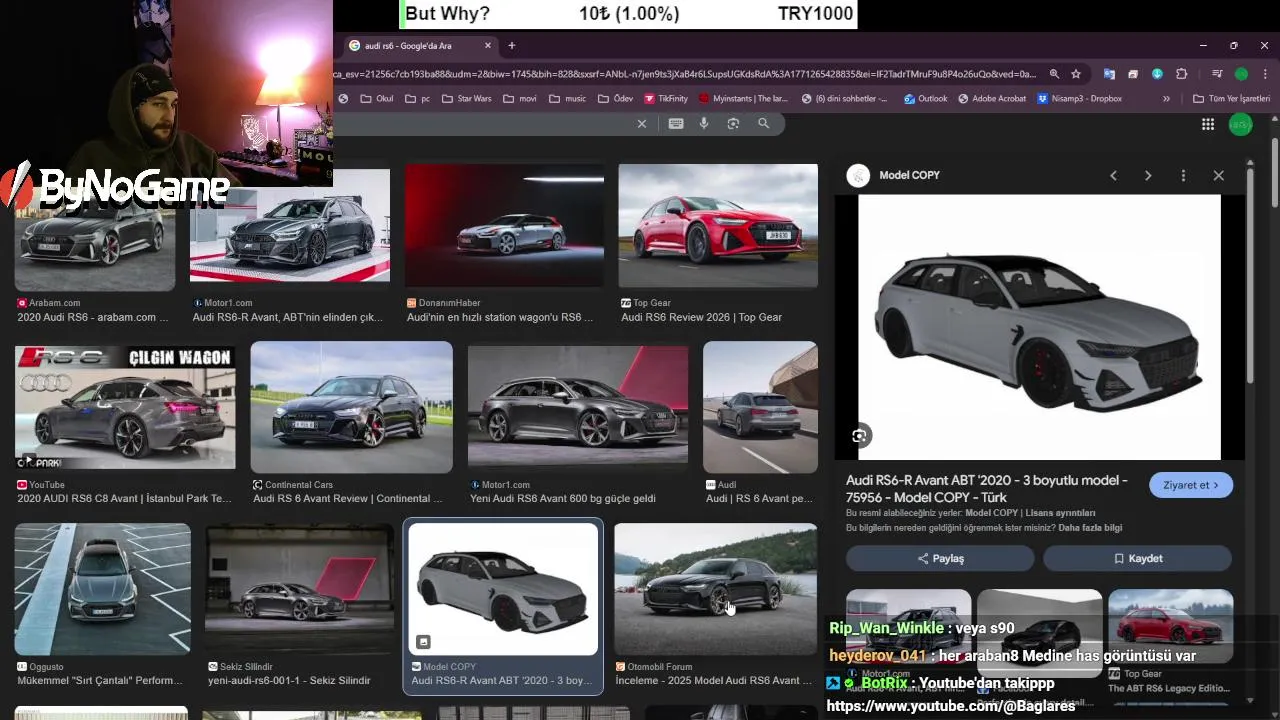This screenshot has height=720, width=1280.
Task: Open the address bar zoom magnifier icon
Action: click(x=1054, y=74)
